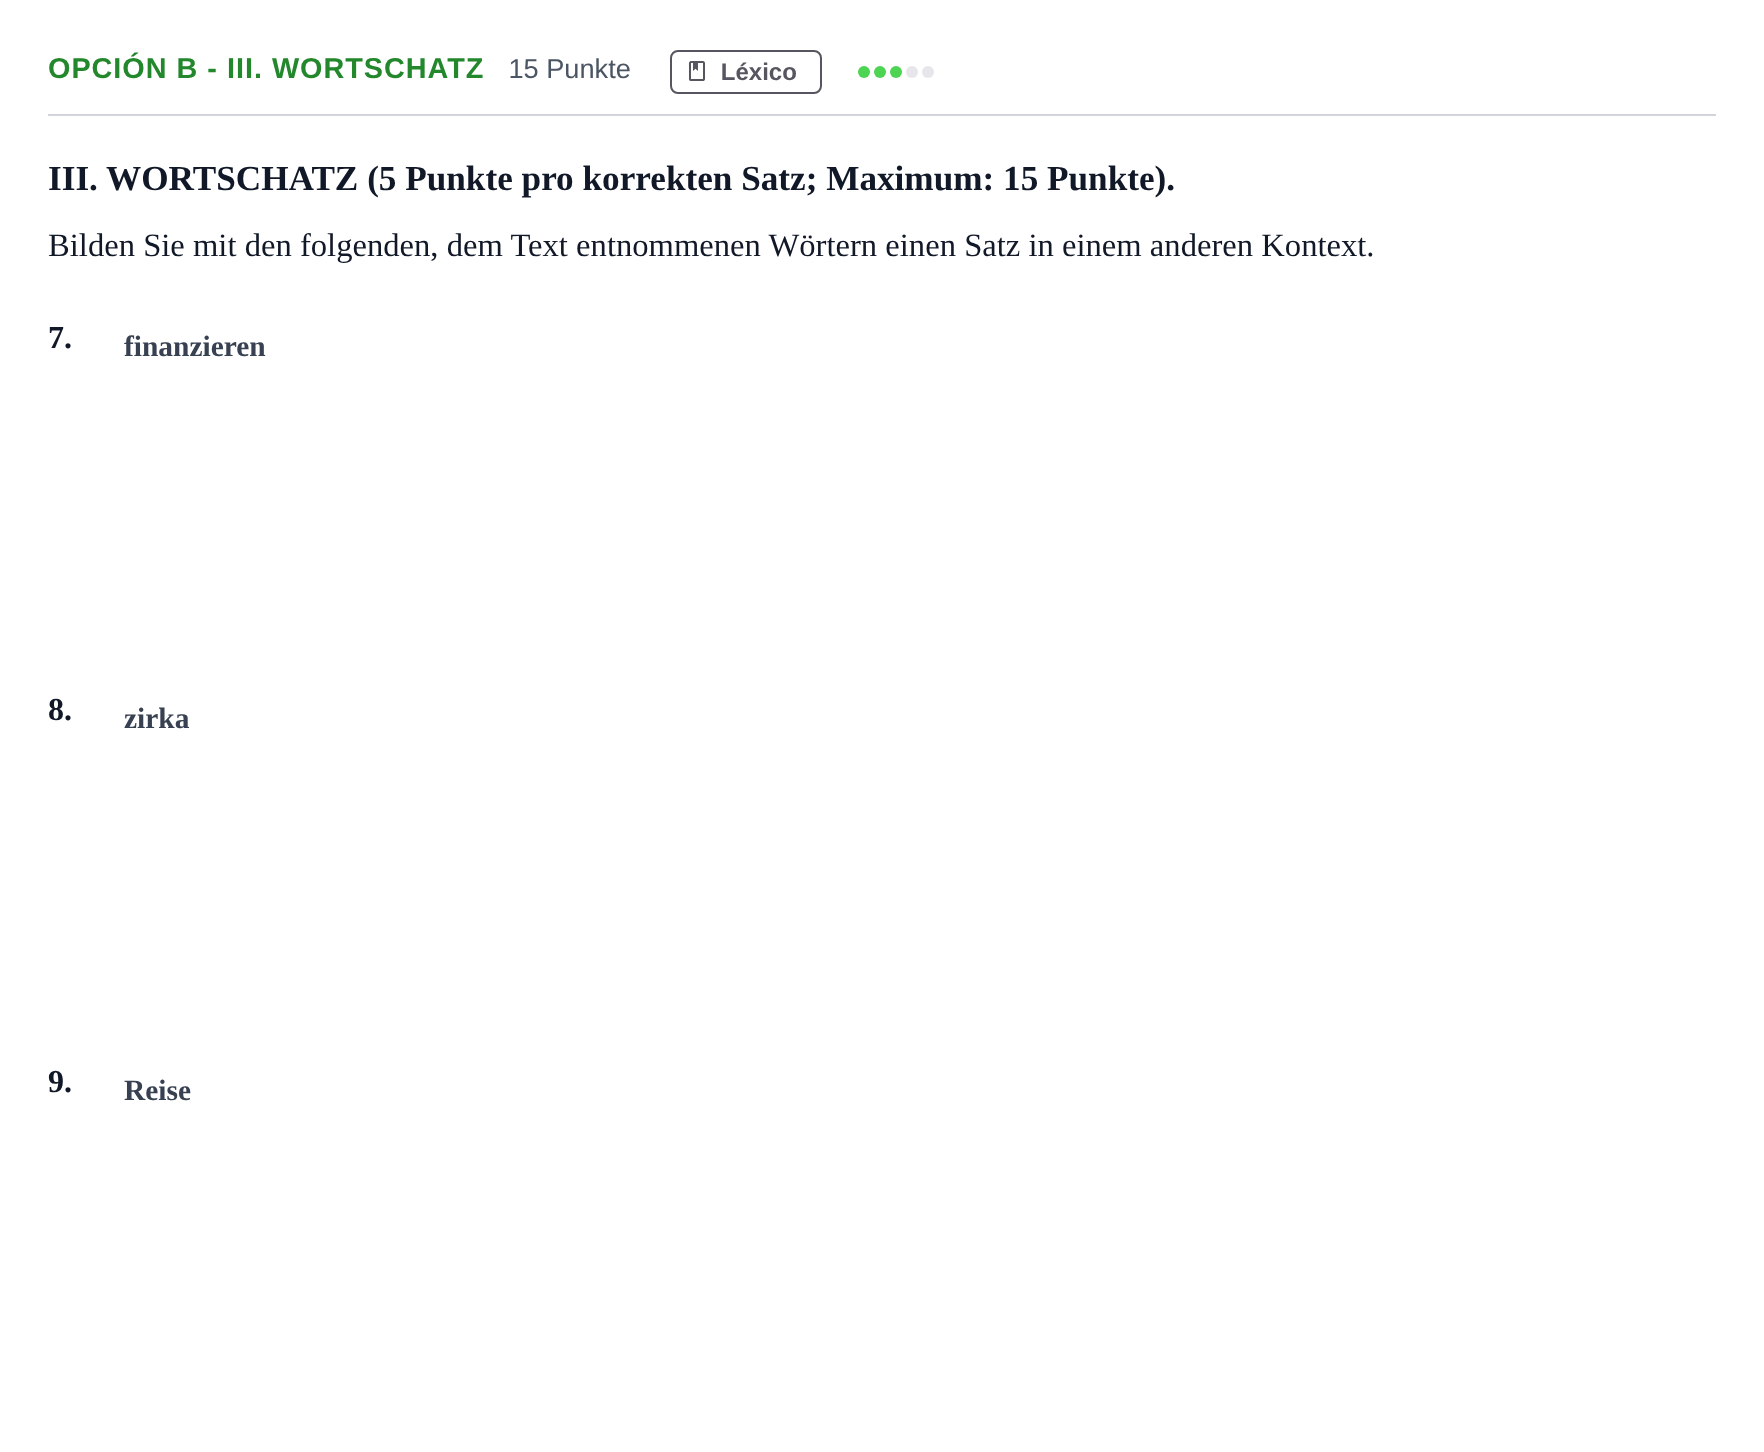Click the Léxico tag button
The image size is (1764, 1452).
pos(745,72)
